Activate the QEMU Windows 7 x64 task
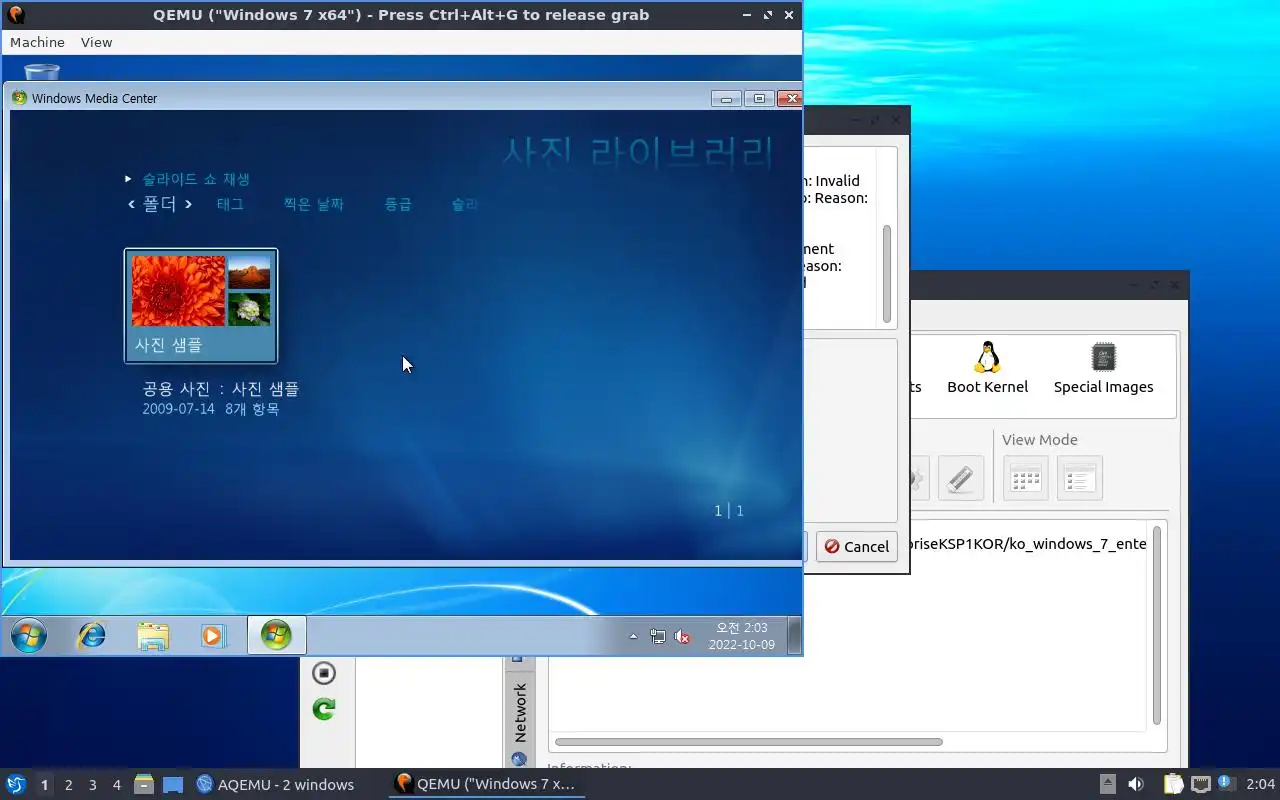The image size is (1280, 800). (485, 784)
